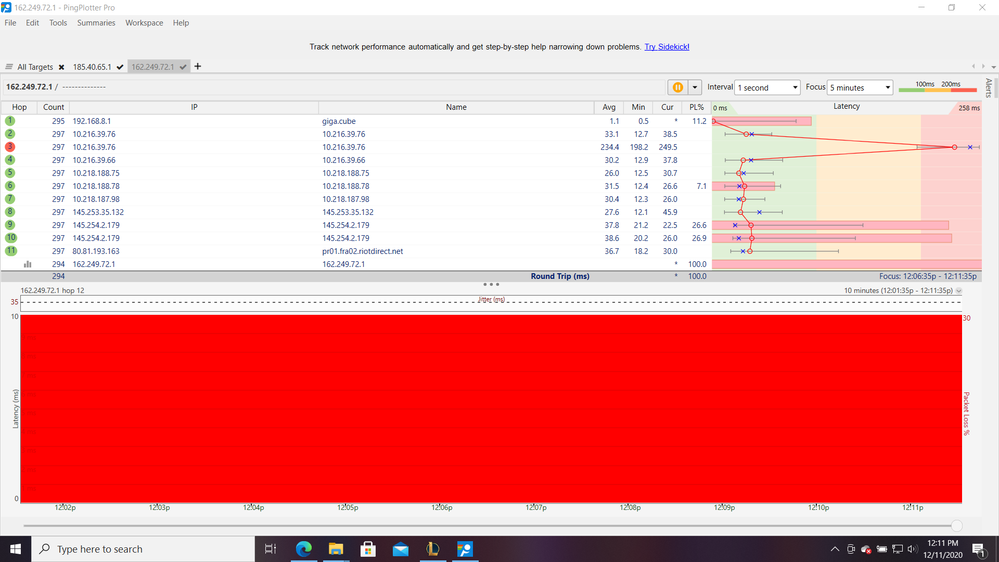Click the Latency graph column header
The width and height of the screenshot is (999, 562).
(846, 106)
